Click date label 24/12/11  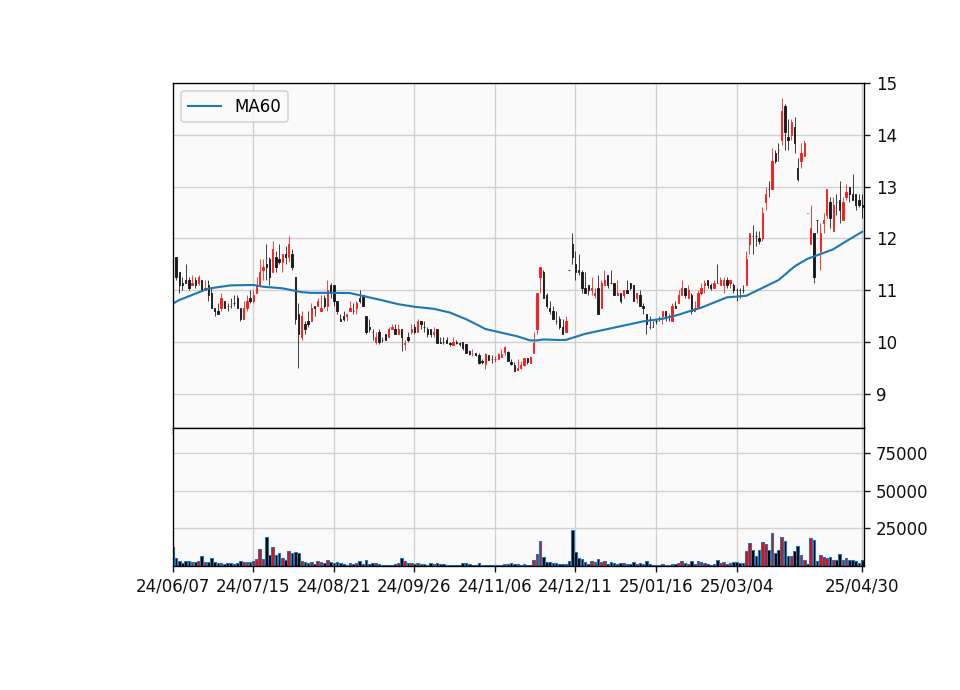pyautogui.click(x=575, y=586)
